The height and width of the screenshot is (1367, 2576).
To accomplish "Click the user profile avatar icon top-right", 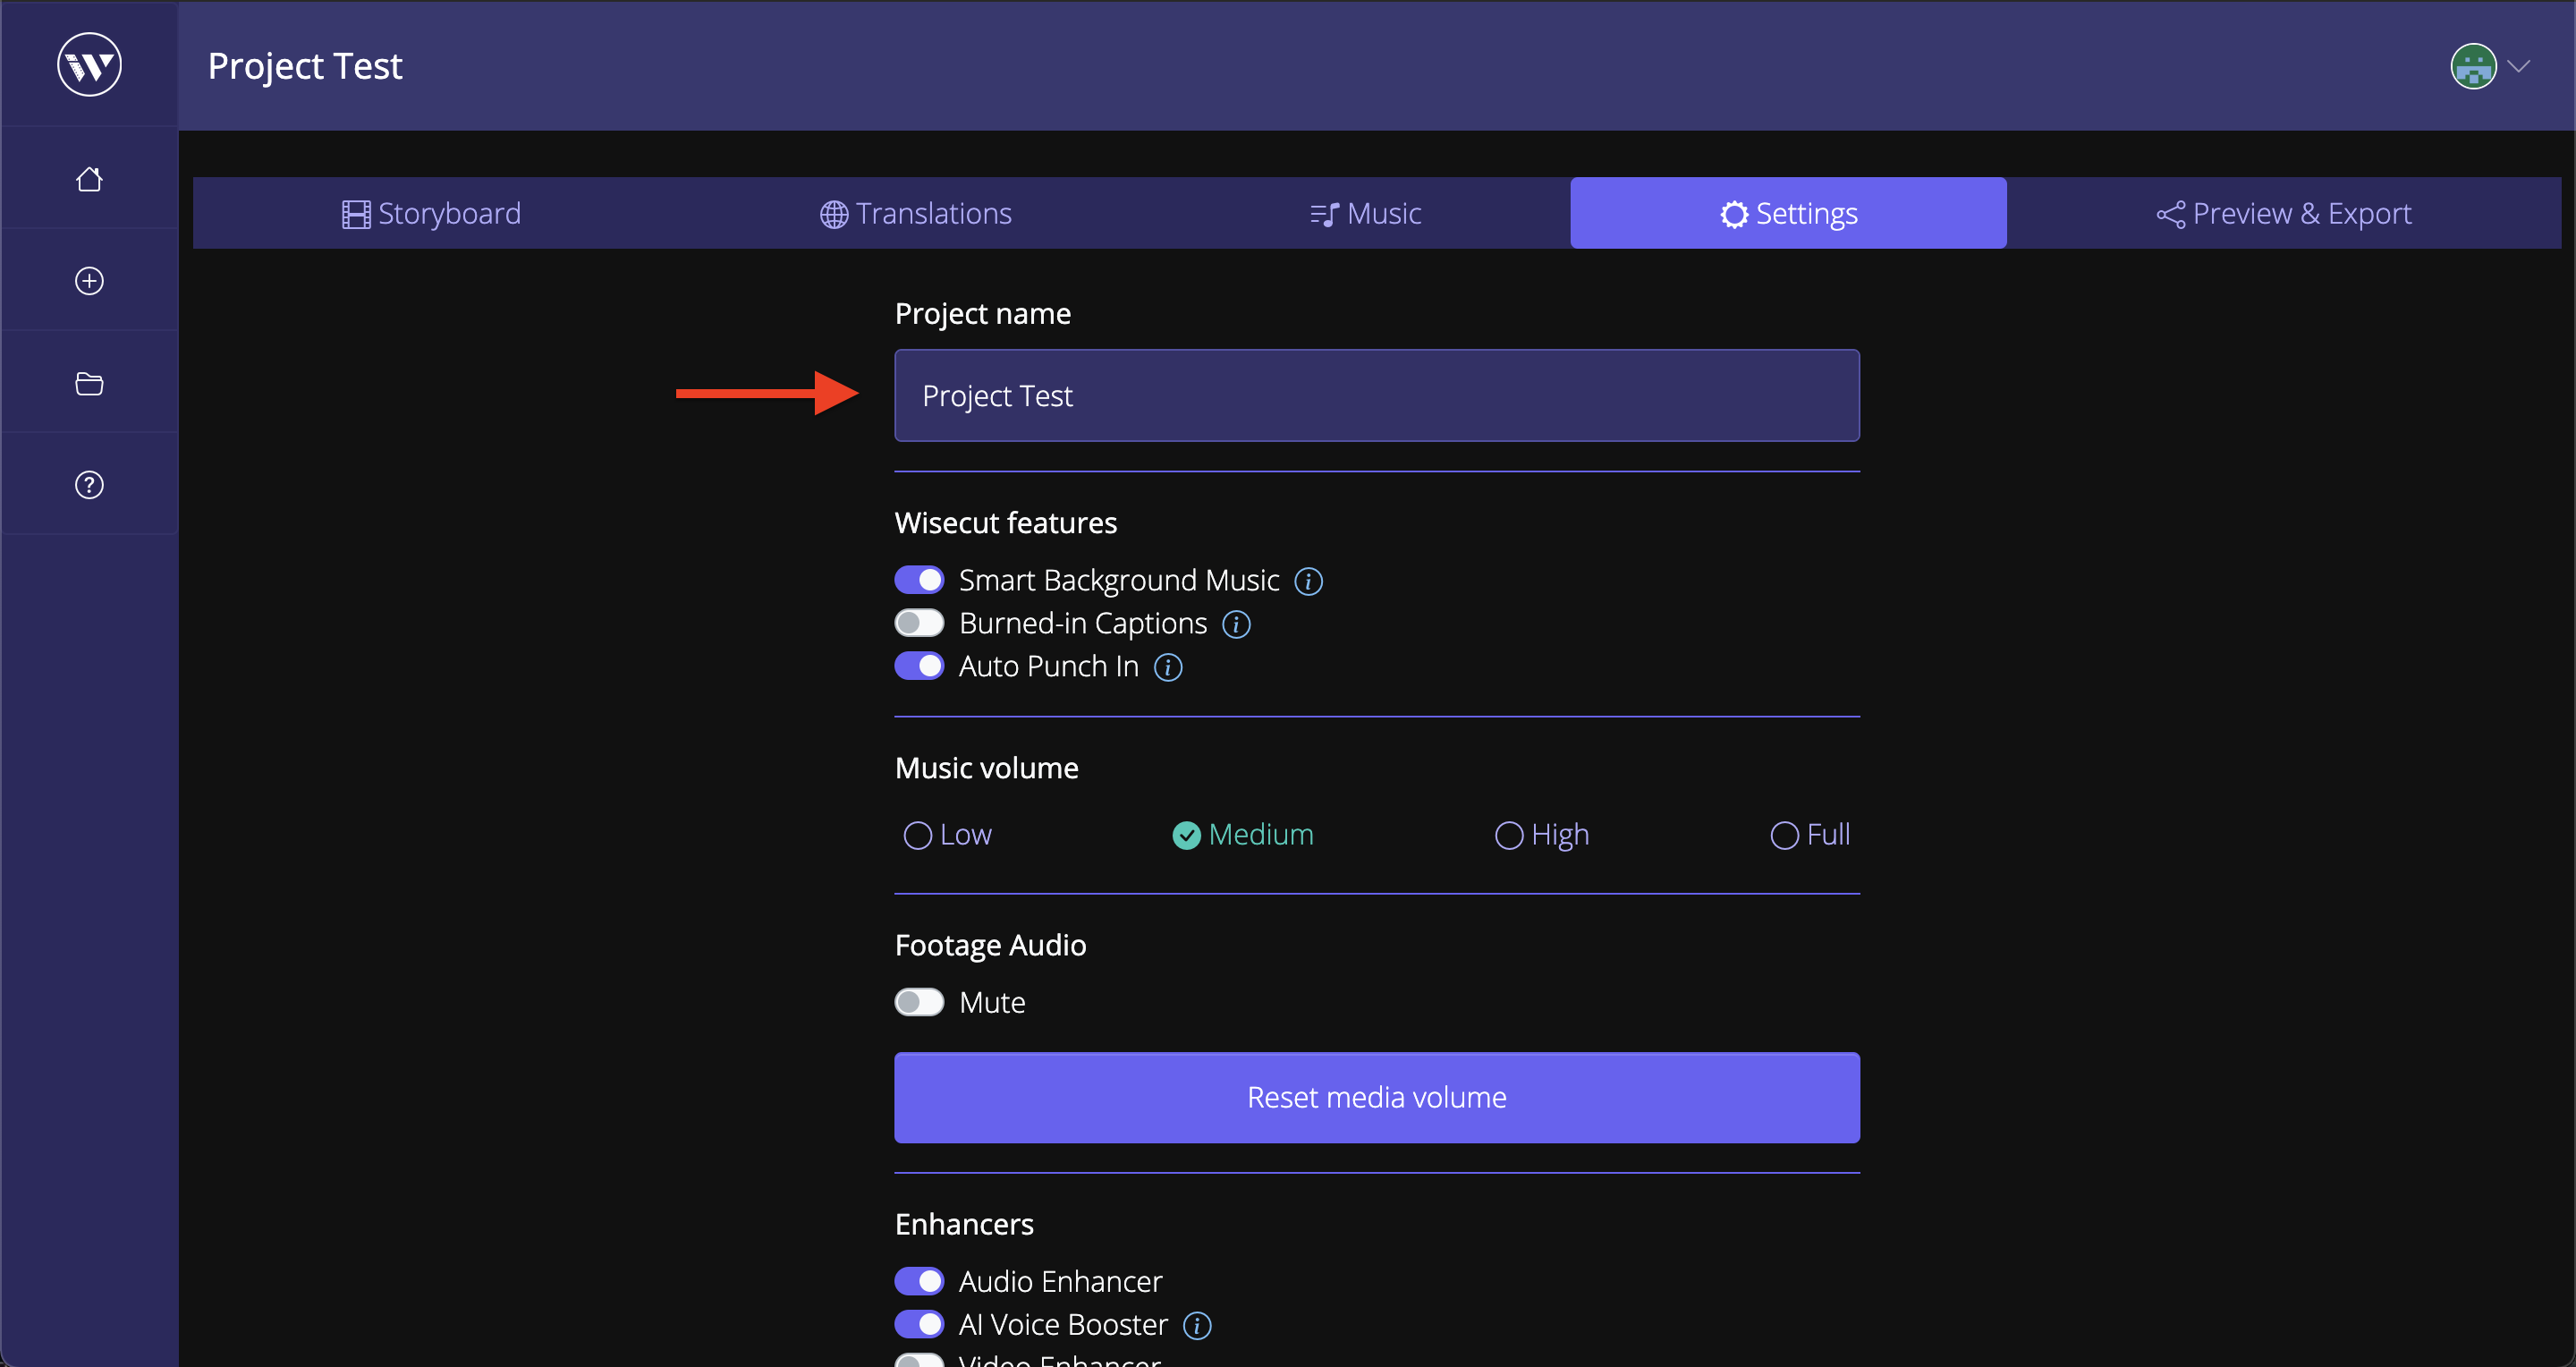I will (x=2474, y=66).
